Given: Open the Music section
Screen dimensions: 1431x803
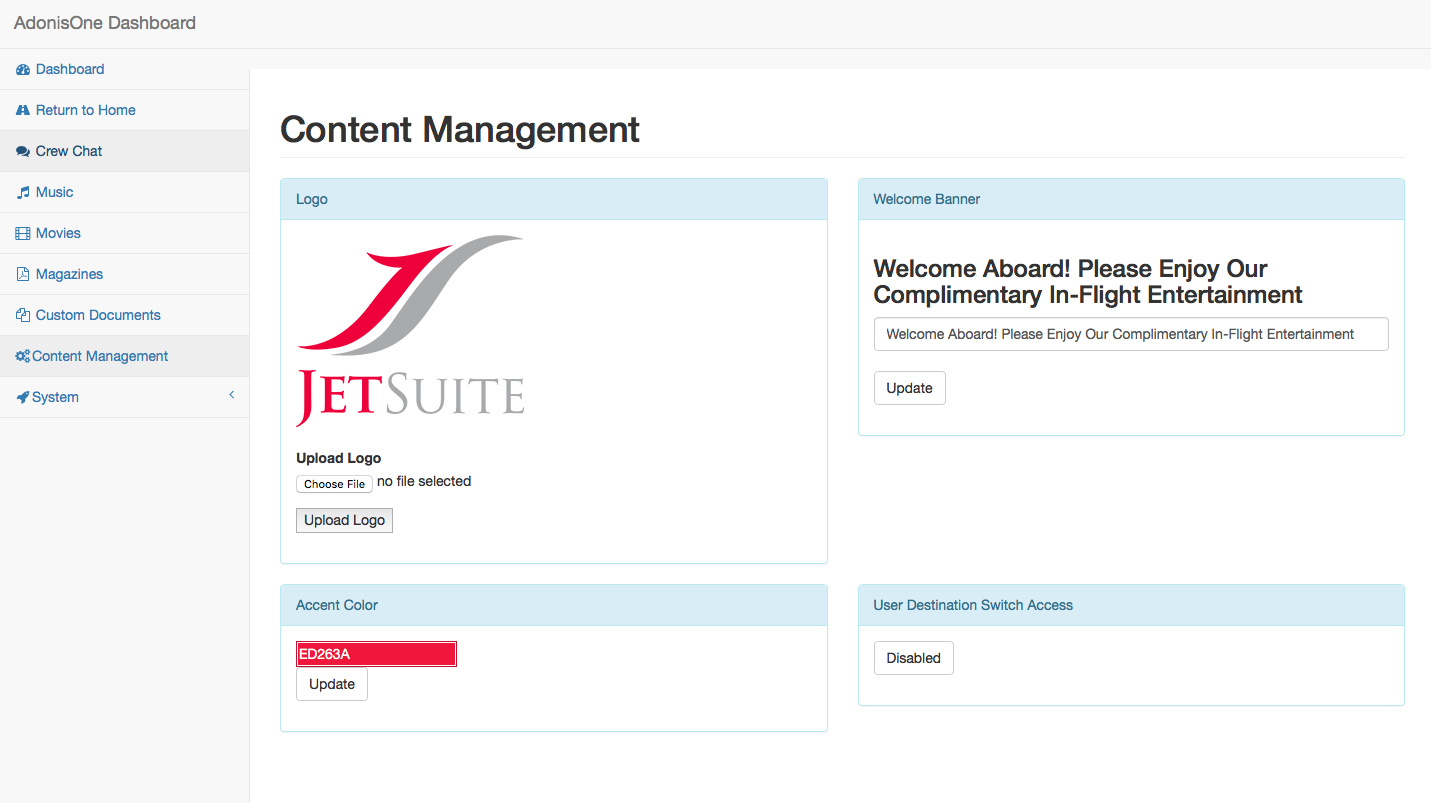Looking at the screenshot, I should pyautogui.click(x=124, y=192).
